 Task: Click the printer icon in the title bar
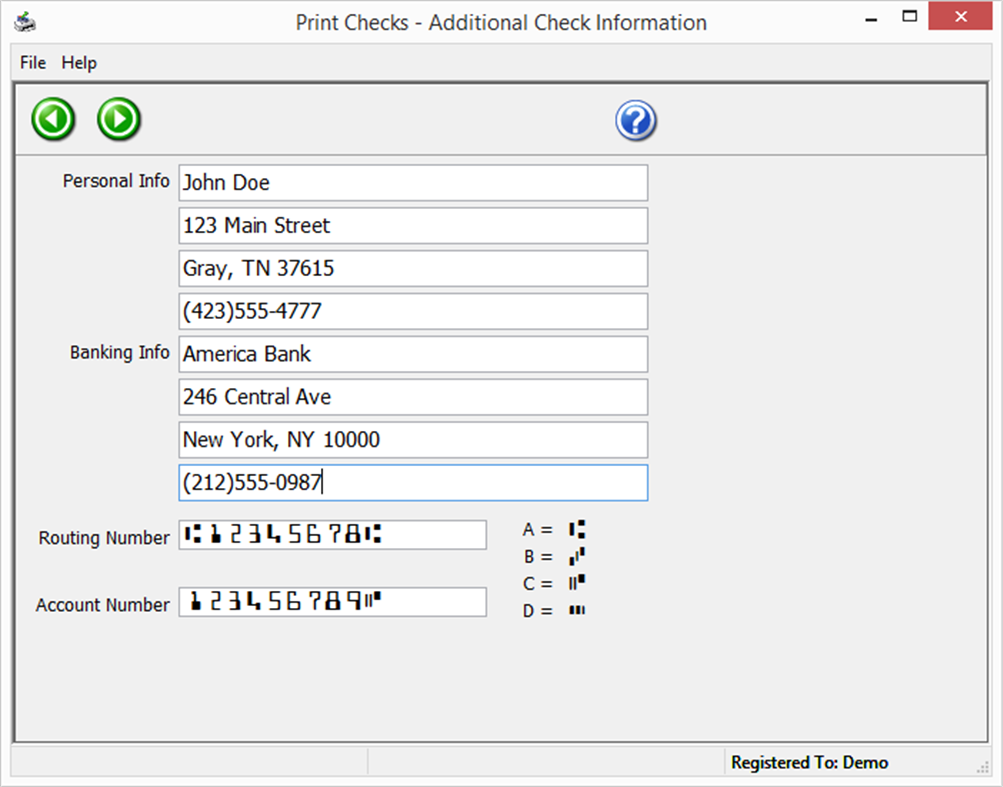[x=26, y=20]
